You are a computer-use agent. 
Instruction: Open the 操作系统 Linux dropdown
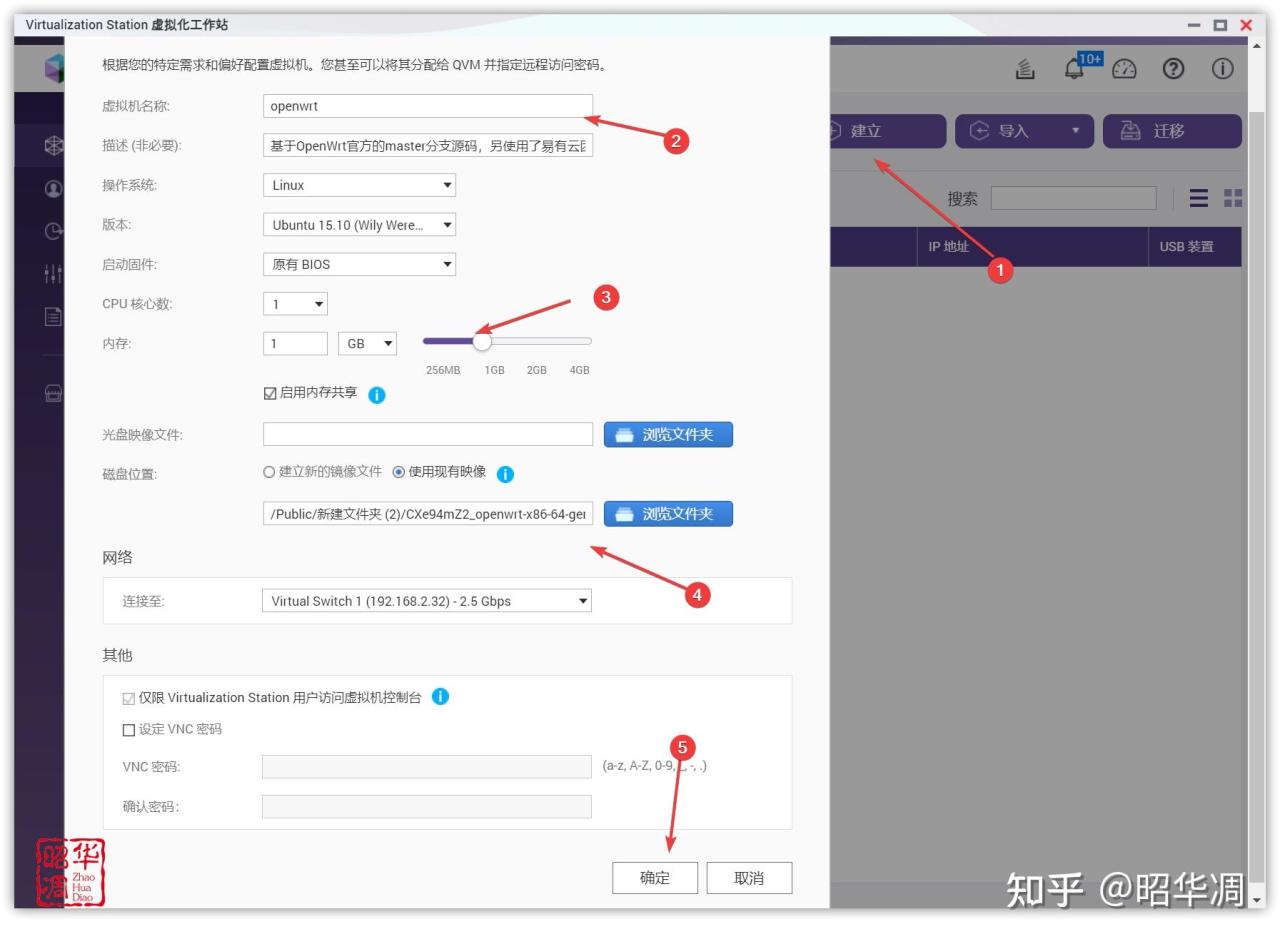(359, 185)
